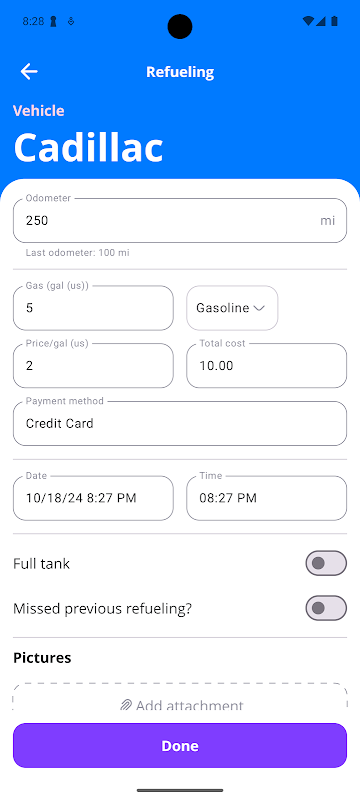This screenshot has width=360, height=800.
Task: Tap the paperclip attachment icon
Action: click(125, 705)
